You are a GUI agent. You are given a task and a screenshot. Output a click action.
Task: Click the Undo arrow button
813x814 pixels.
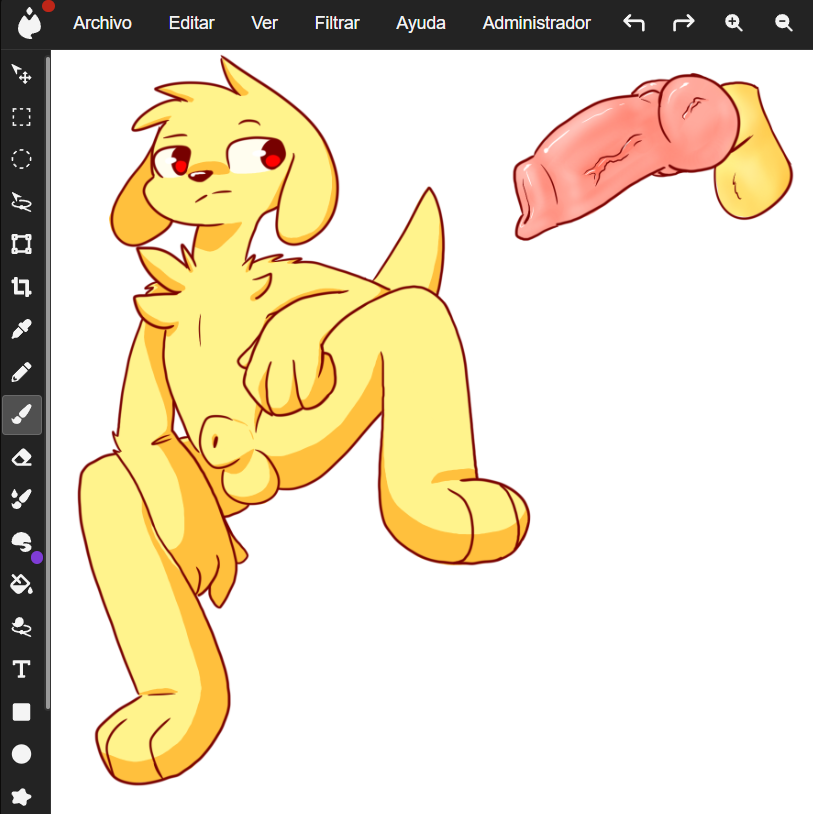coord(634,23)
